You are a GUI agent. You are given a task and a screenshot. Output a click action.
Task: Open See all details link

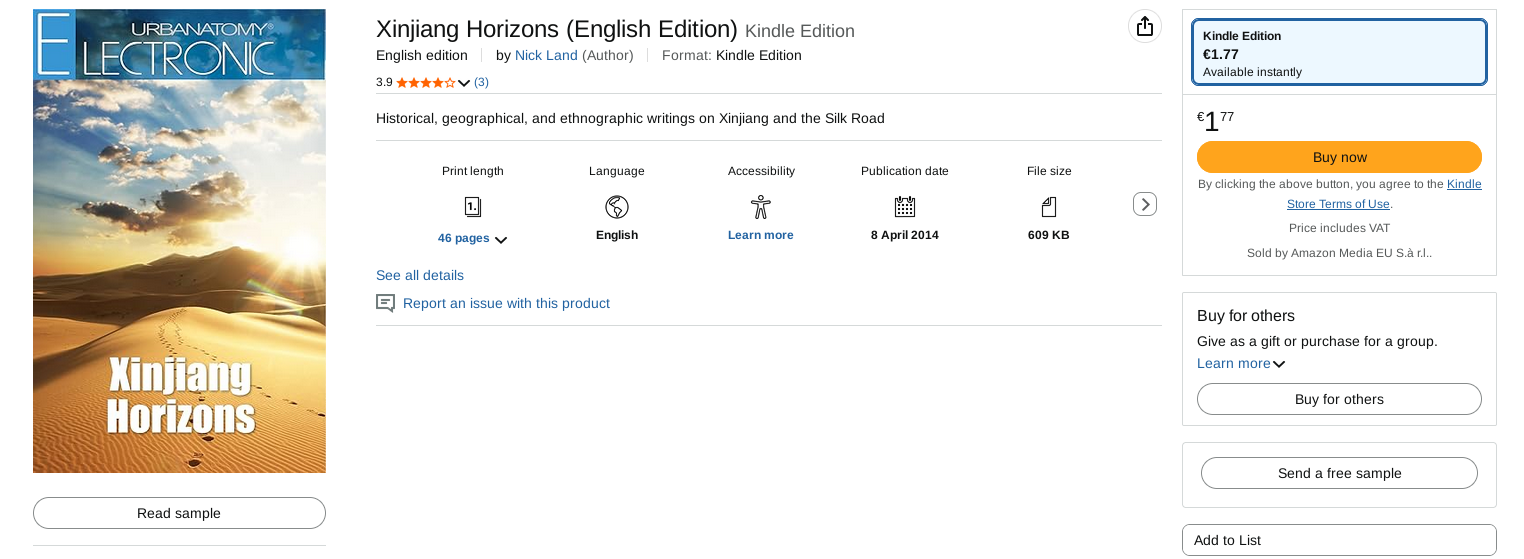click(x=420, y=275)
